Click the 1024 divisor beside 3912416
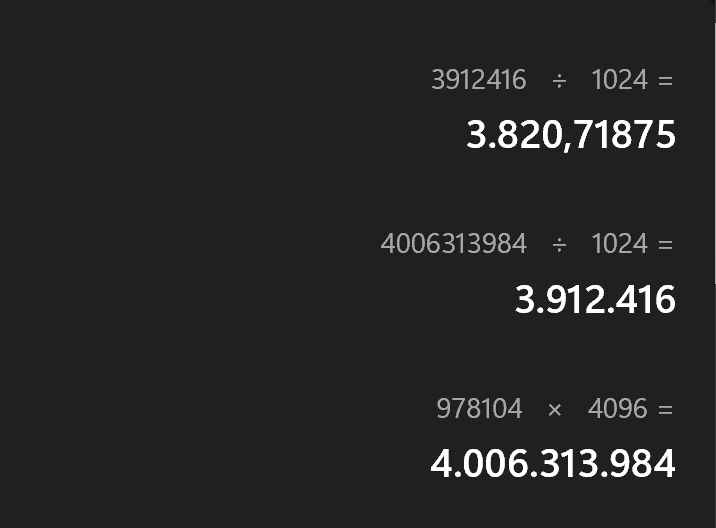The height and width of the screenshot is (528, 716). pyautogui.click(x=620, y=80)
